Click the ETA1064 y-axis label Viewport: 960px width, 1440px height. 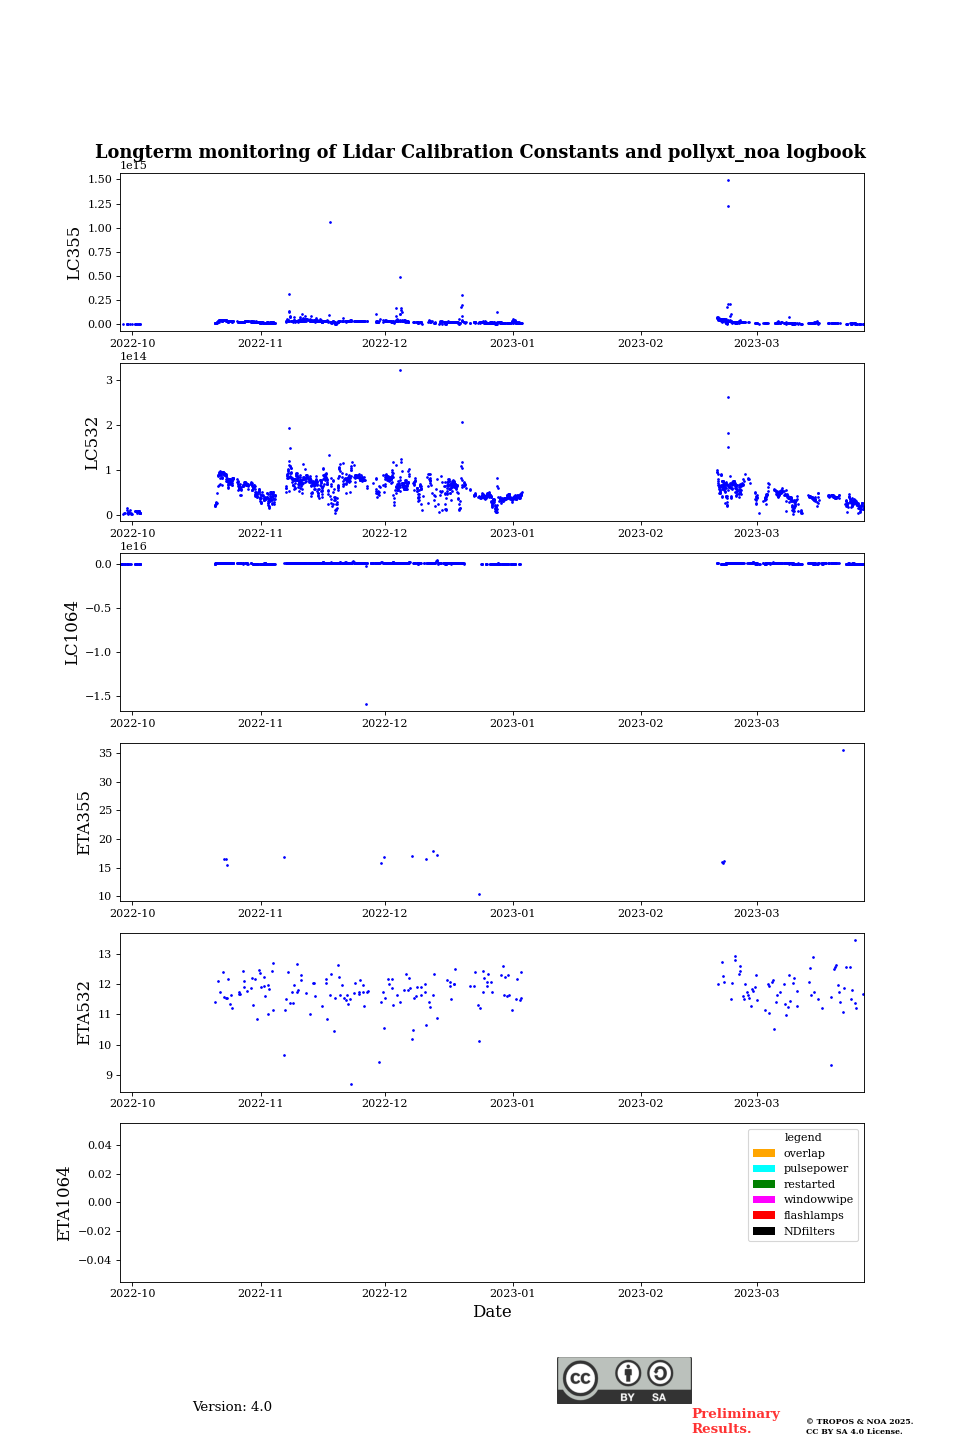(x=64, y=1203)
